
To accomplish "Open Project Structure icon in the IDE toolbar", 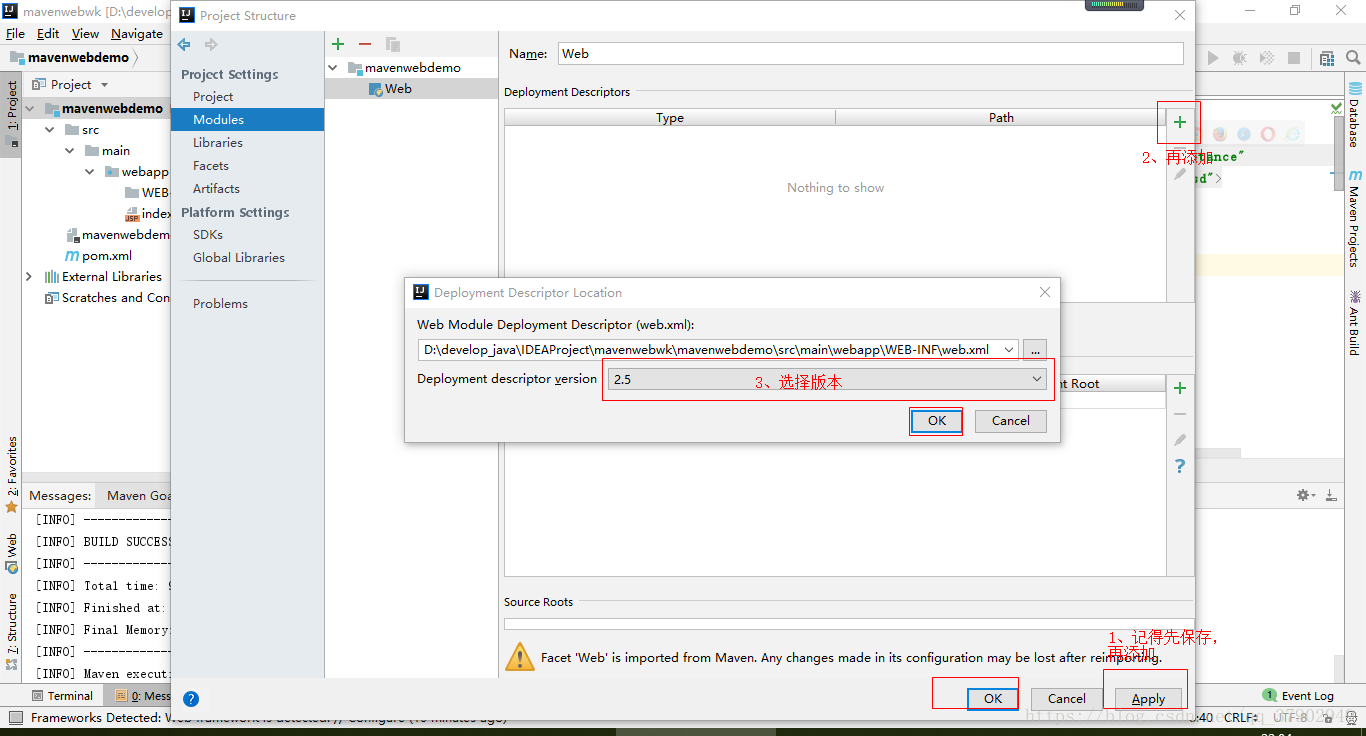I will 1327,59.
